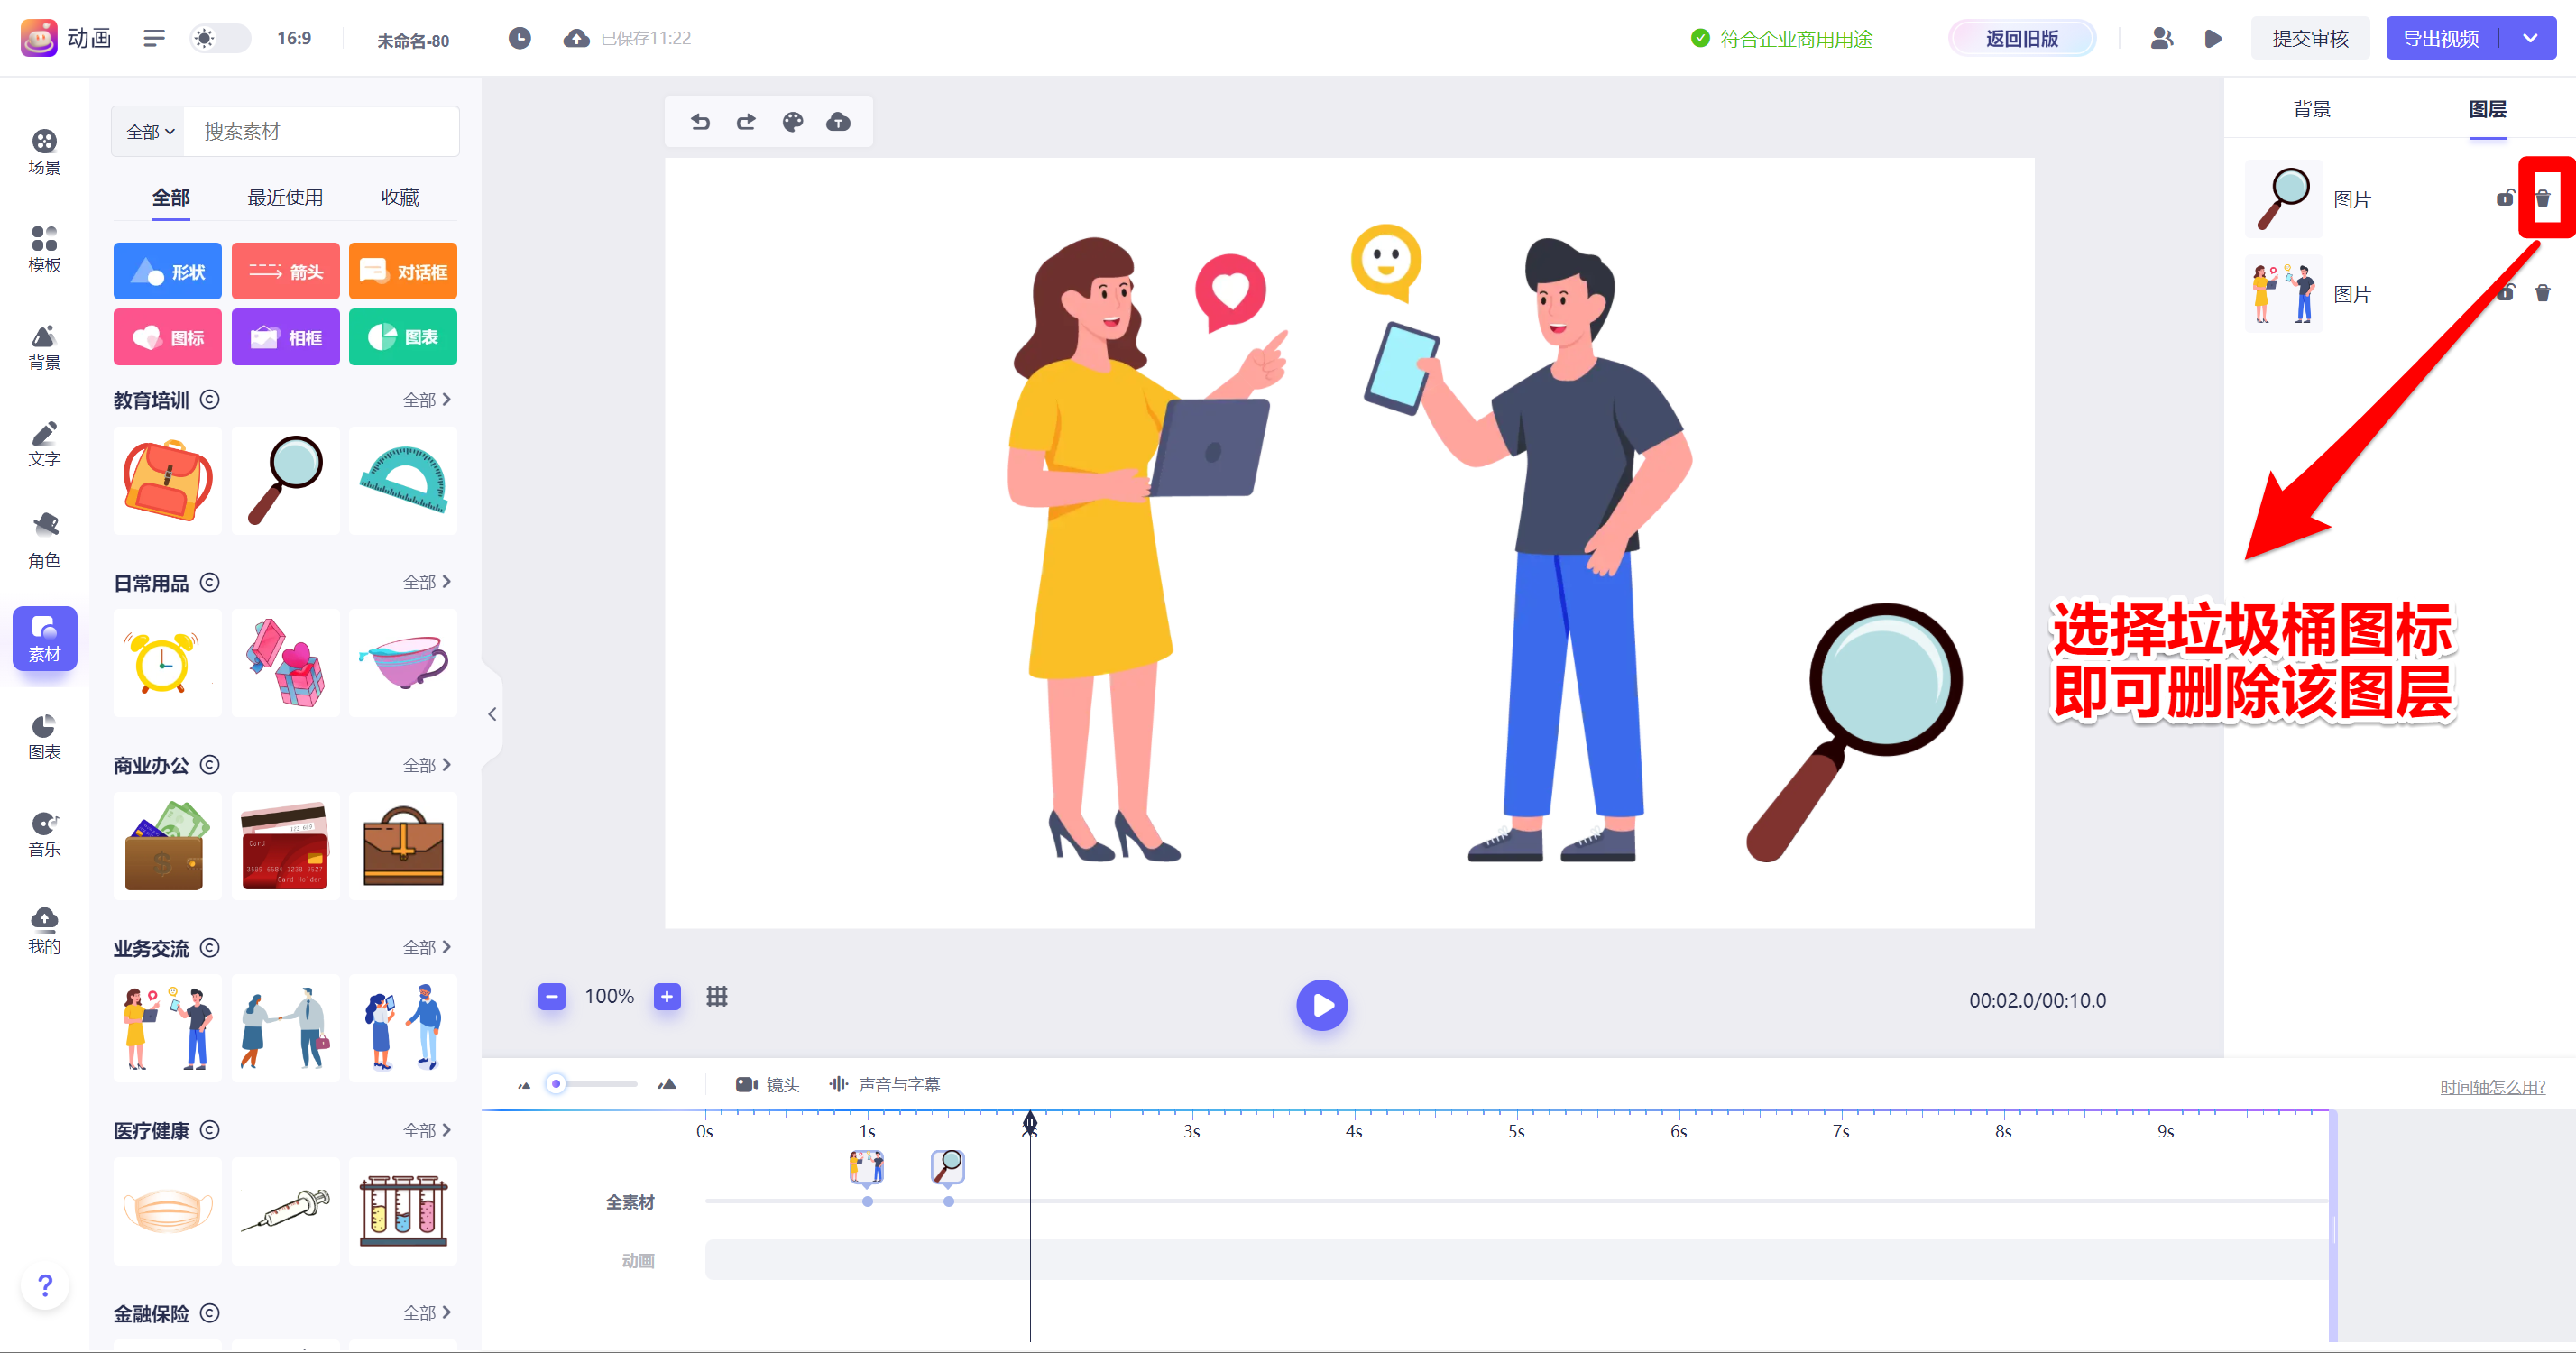
Task: Open the 场景 scenes panel
Action: tap(44, 152)
